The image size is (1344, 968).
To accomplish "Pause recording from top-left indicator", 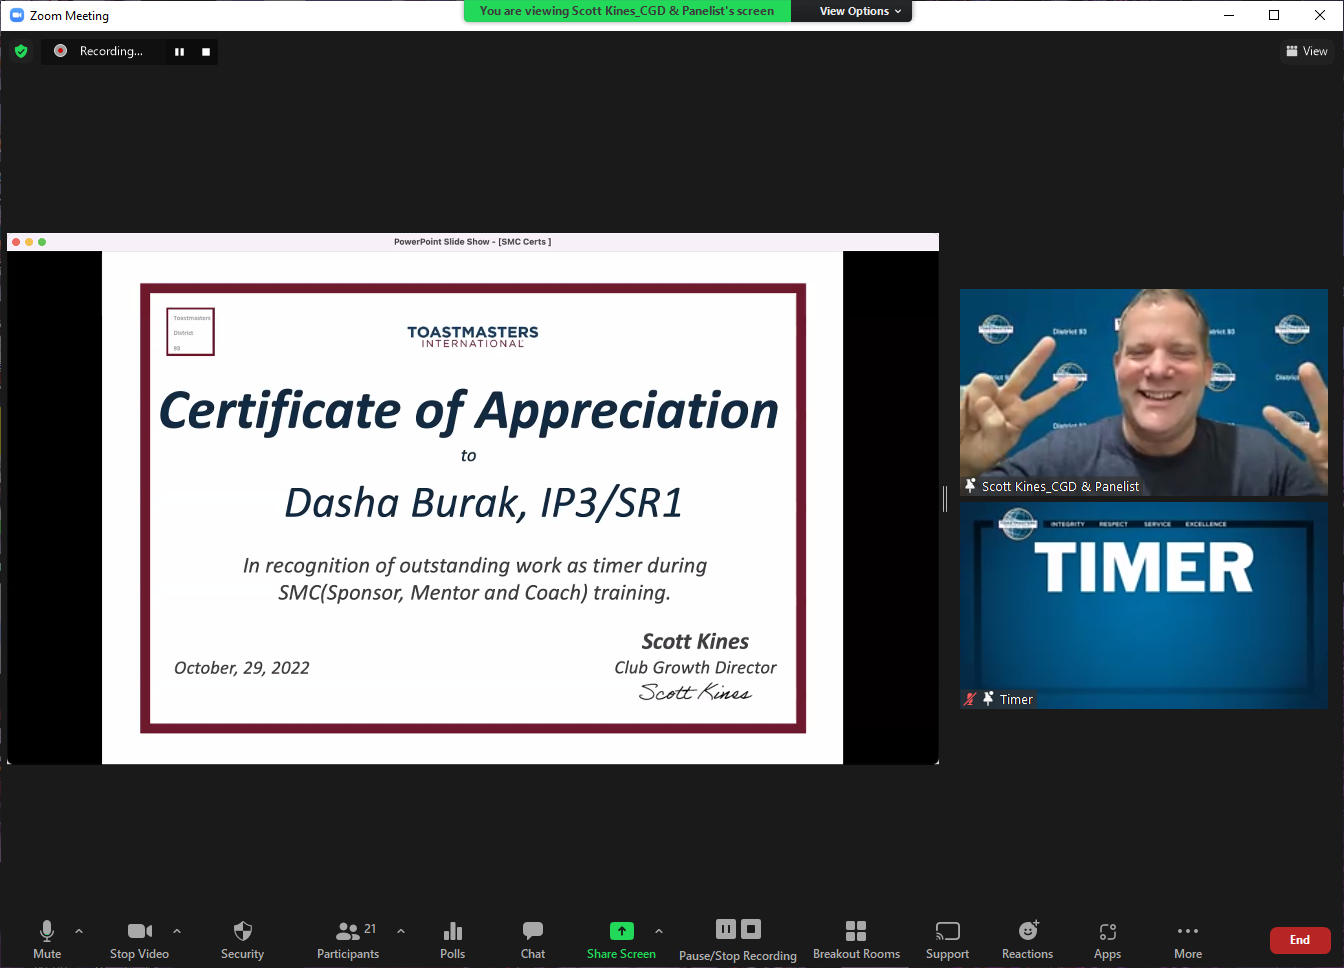I will tap(179, 52).
